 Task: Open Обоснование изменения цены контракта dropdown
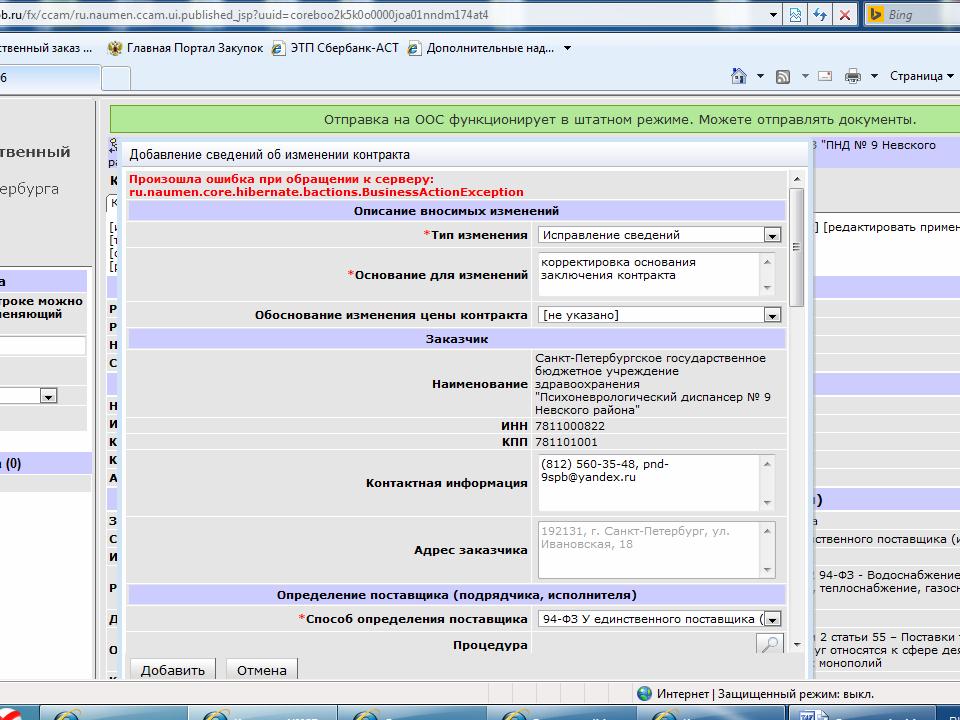[771, 315]
